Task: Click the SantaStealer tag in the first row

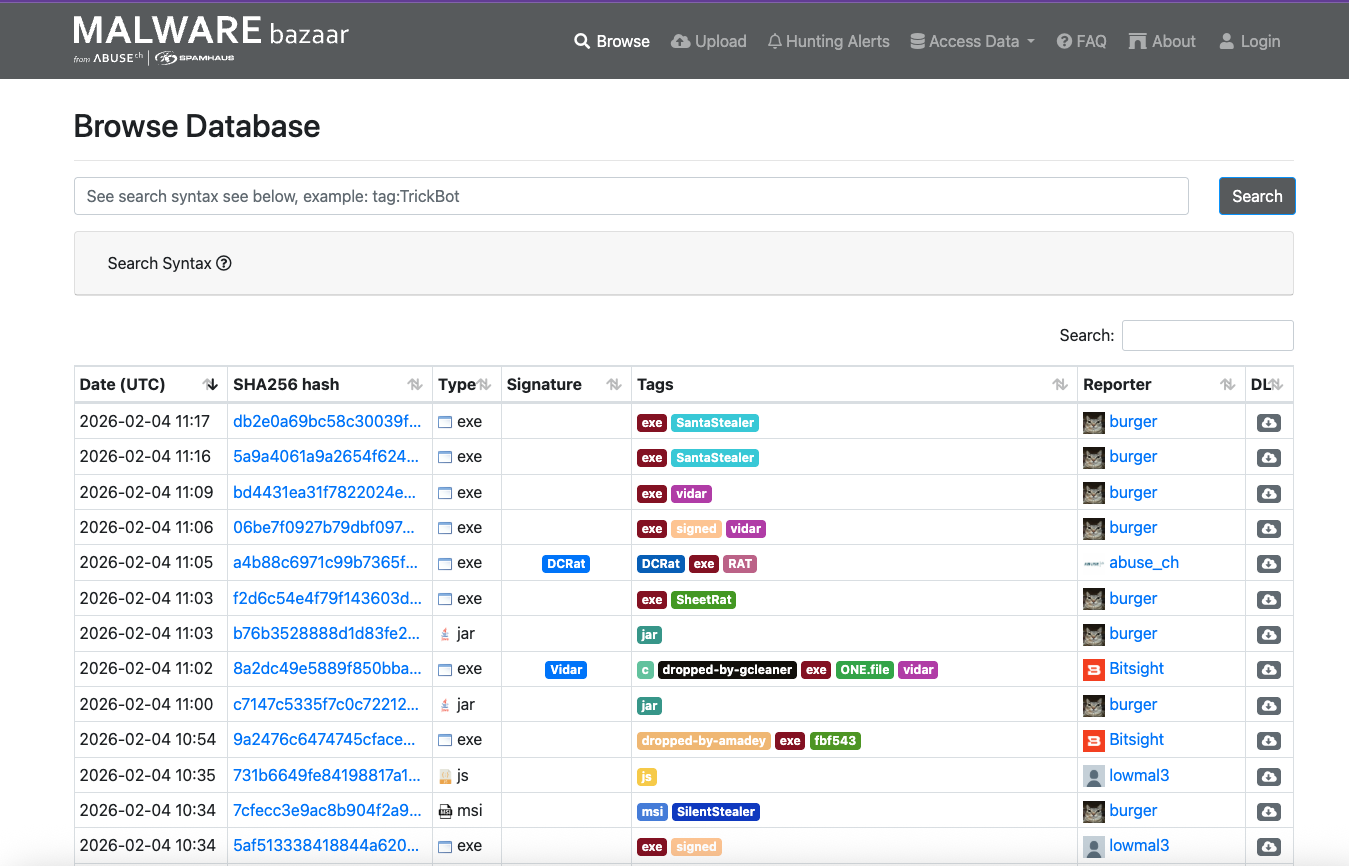Action: [714, 423]
